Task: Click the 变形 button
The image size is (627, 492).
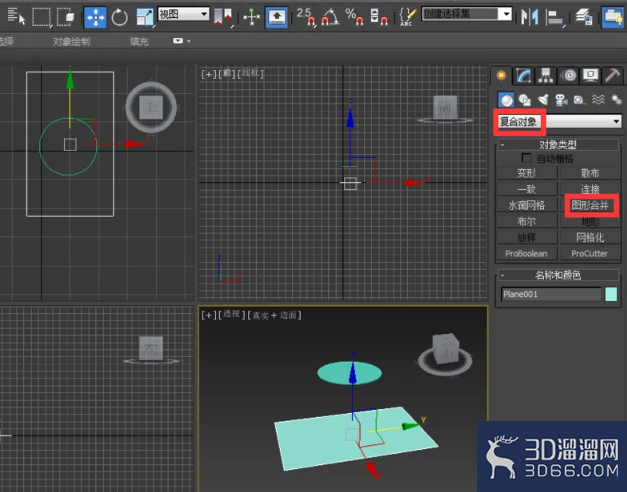Action: 527,173
